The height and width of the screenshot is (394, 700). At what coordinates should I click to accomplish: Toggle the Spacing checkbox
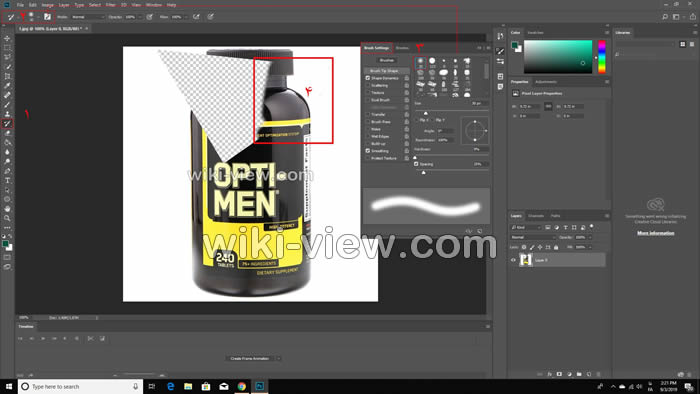(416, 164)
